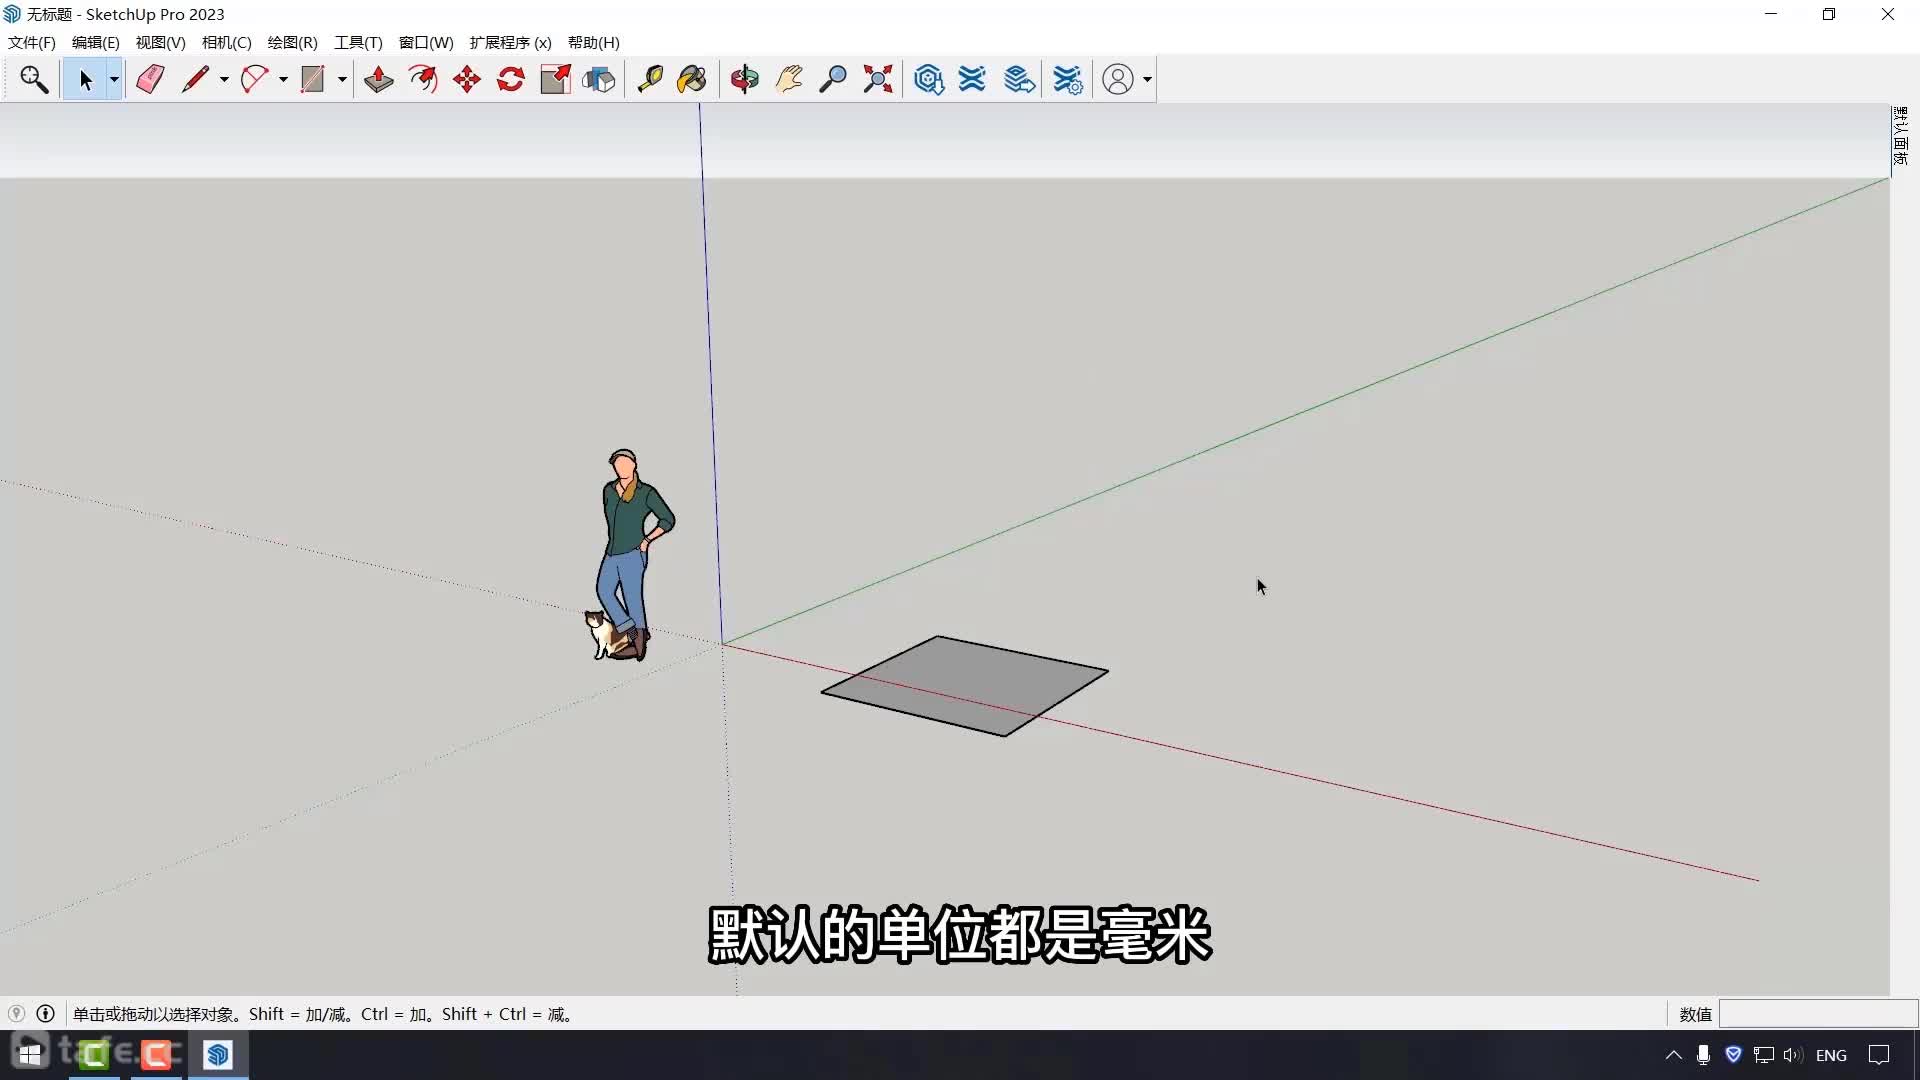Select the Pan hand tool

[789, 80]
